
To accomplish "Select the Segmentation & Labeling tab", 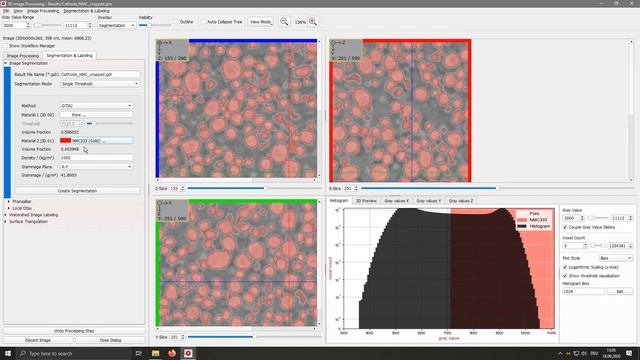I will click(69, 55).
